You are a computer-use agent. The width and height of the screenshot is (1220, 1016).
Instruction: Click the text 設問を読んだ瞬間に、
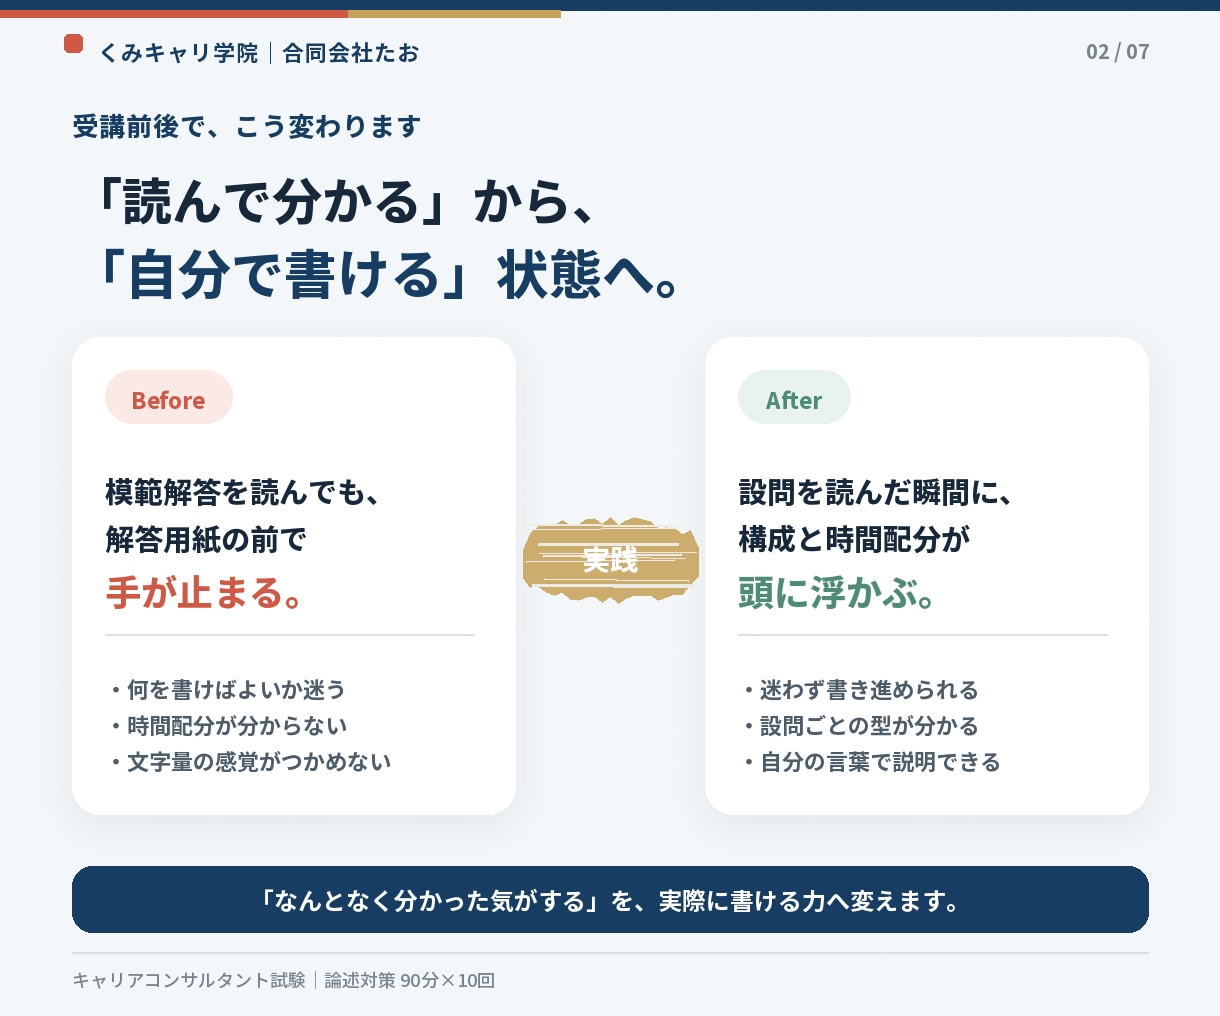[x=876, y=492]
